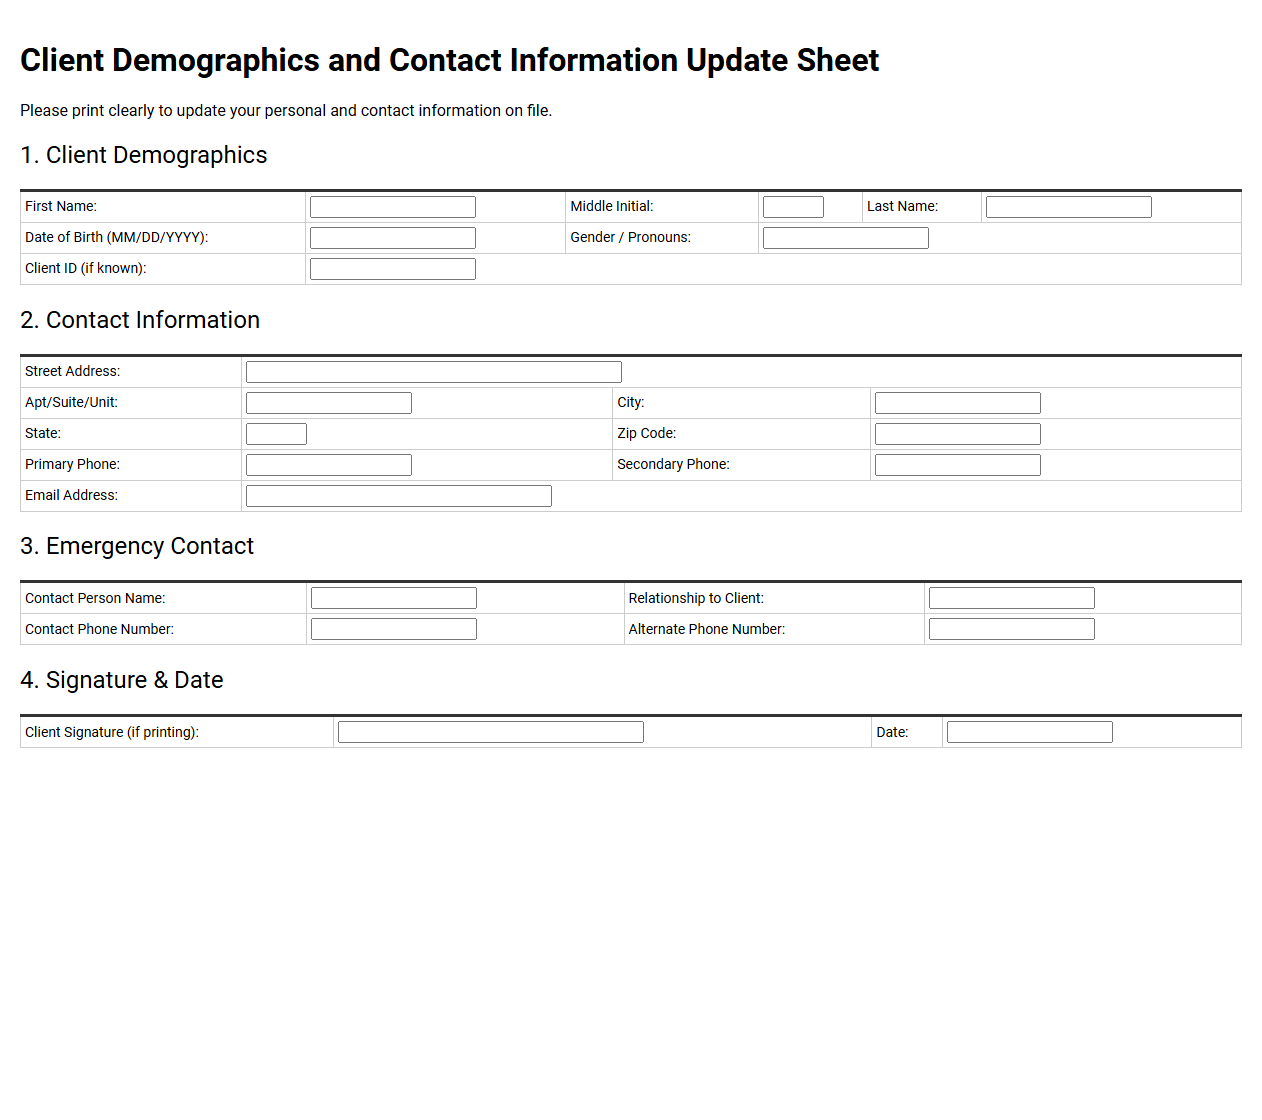Click the '3. Emergency Contact' heading

coord(137,546)
